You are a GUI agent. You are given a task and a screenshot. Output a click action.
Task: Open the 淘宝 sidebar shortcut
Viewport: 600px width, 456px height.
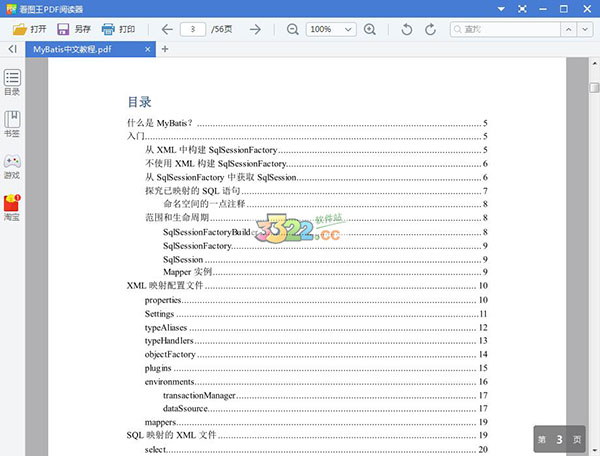[12, 208]
